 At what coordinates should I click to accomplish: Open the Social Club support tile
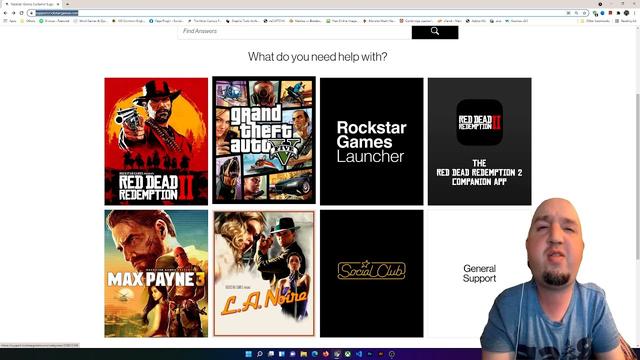[x=371, y=273]
